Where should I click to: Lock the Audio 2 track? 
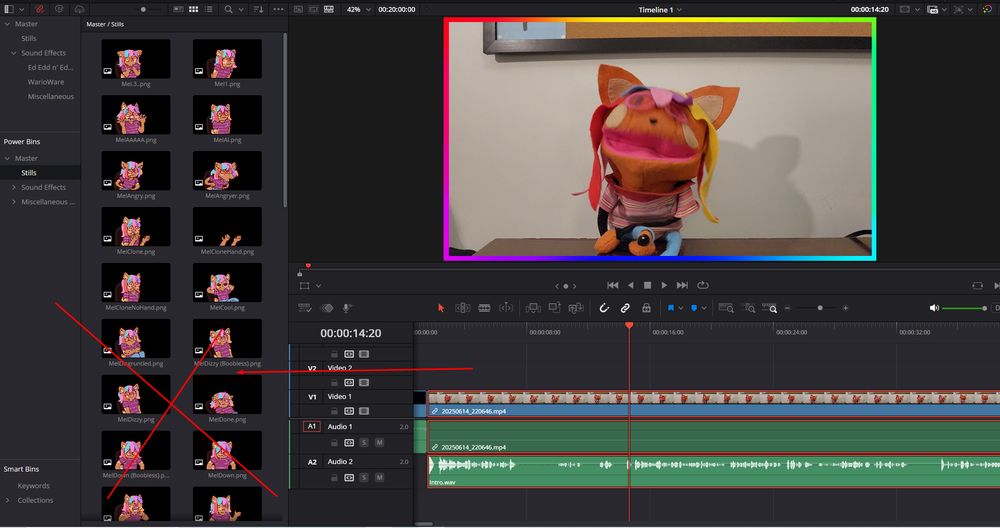334,478
